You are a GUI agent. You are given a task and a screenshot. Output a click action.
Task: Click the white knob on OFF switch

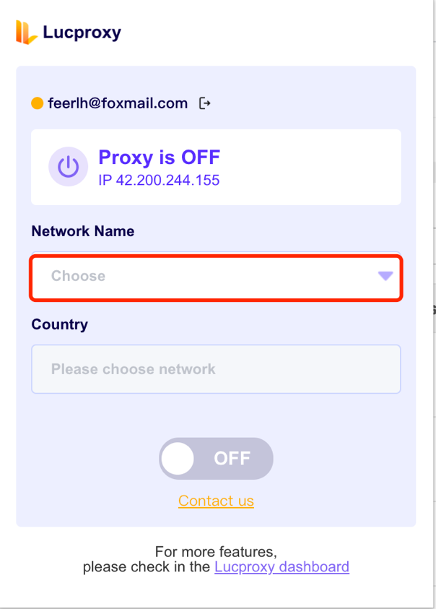[178, 459]
